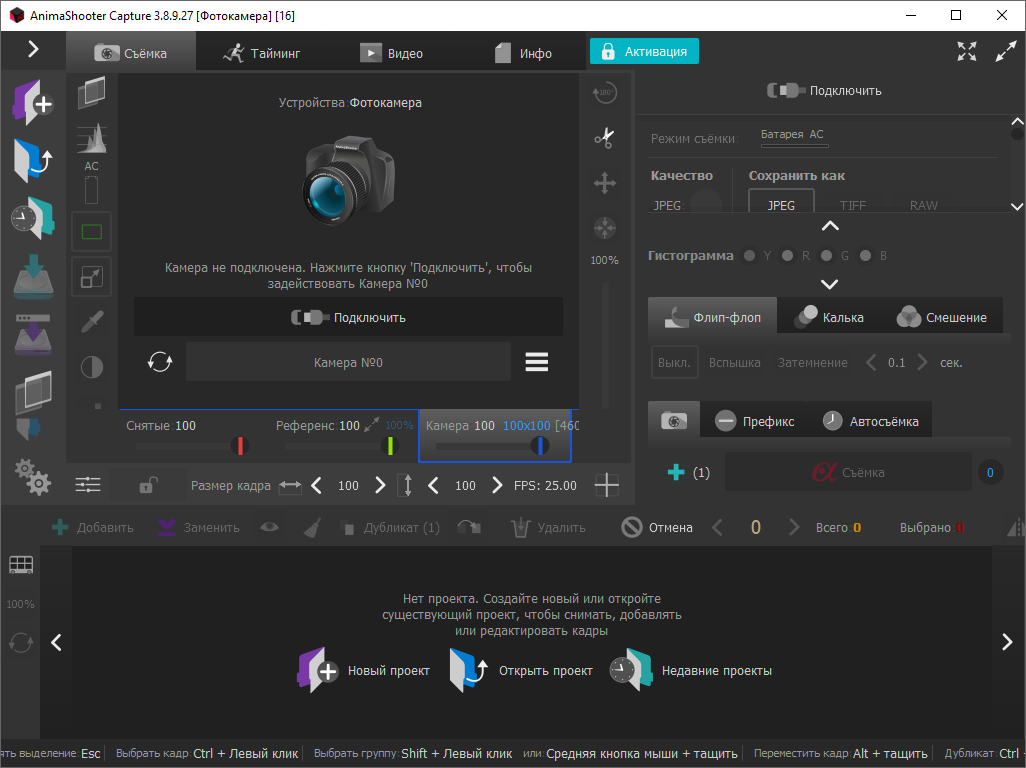Viewport: 1026px width, 768px height.
Task: Open the settings gears icon
Action: pos(33,476)
